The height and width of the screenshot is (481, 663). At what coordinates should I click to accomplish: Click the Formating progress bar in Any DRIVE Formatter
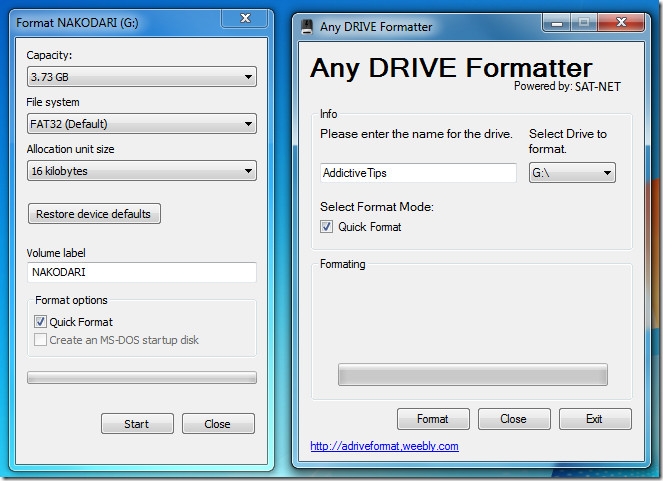(x=473, y=374)
